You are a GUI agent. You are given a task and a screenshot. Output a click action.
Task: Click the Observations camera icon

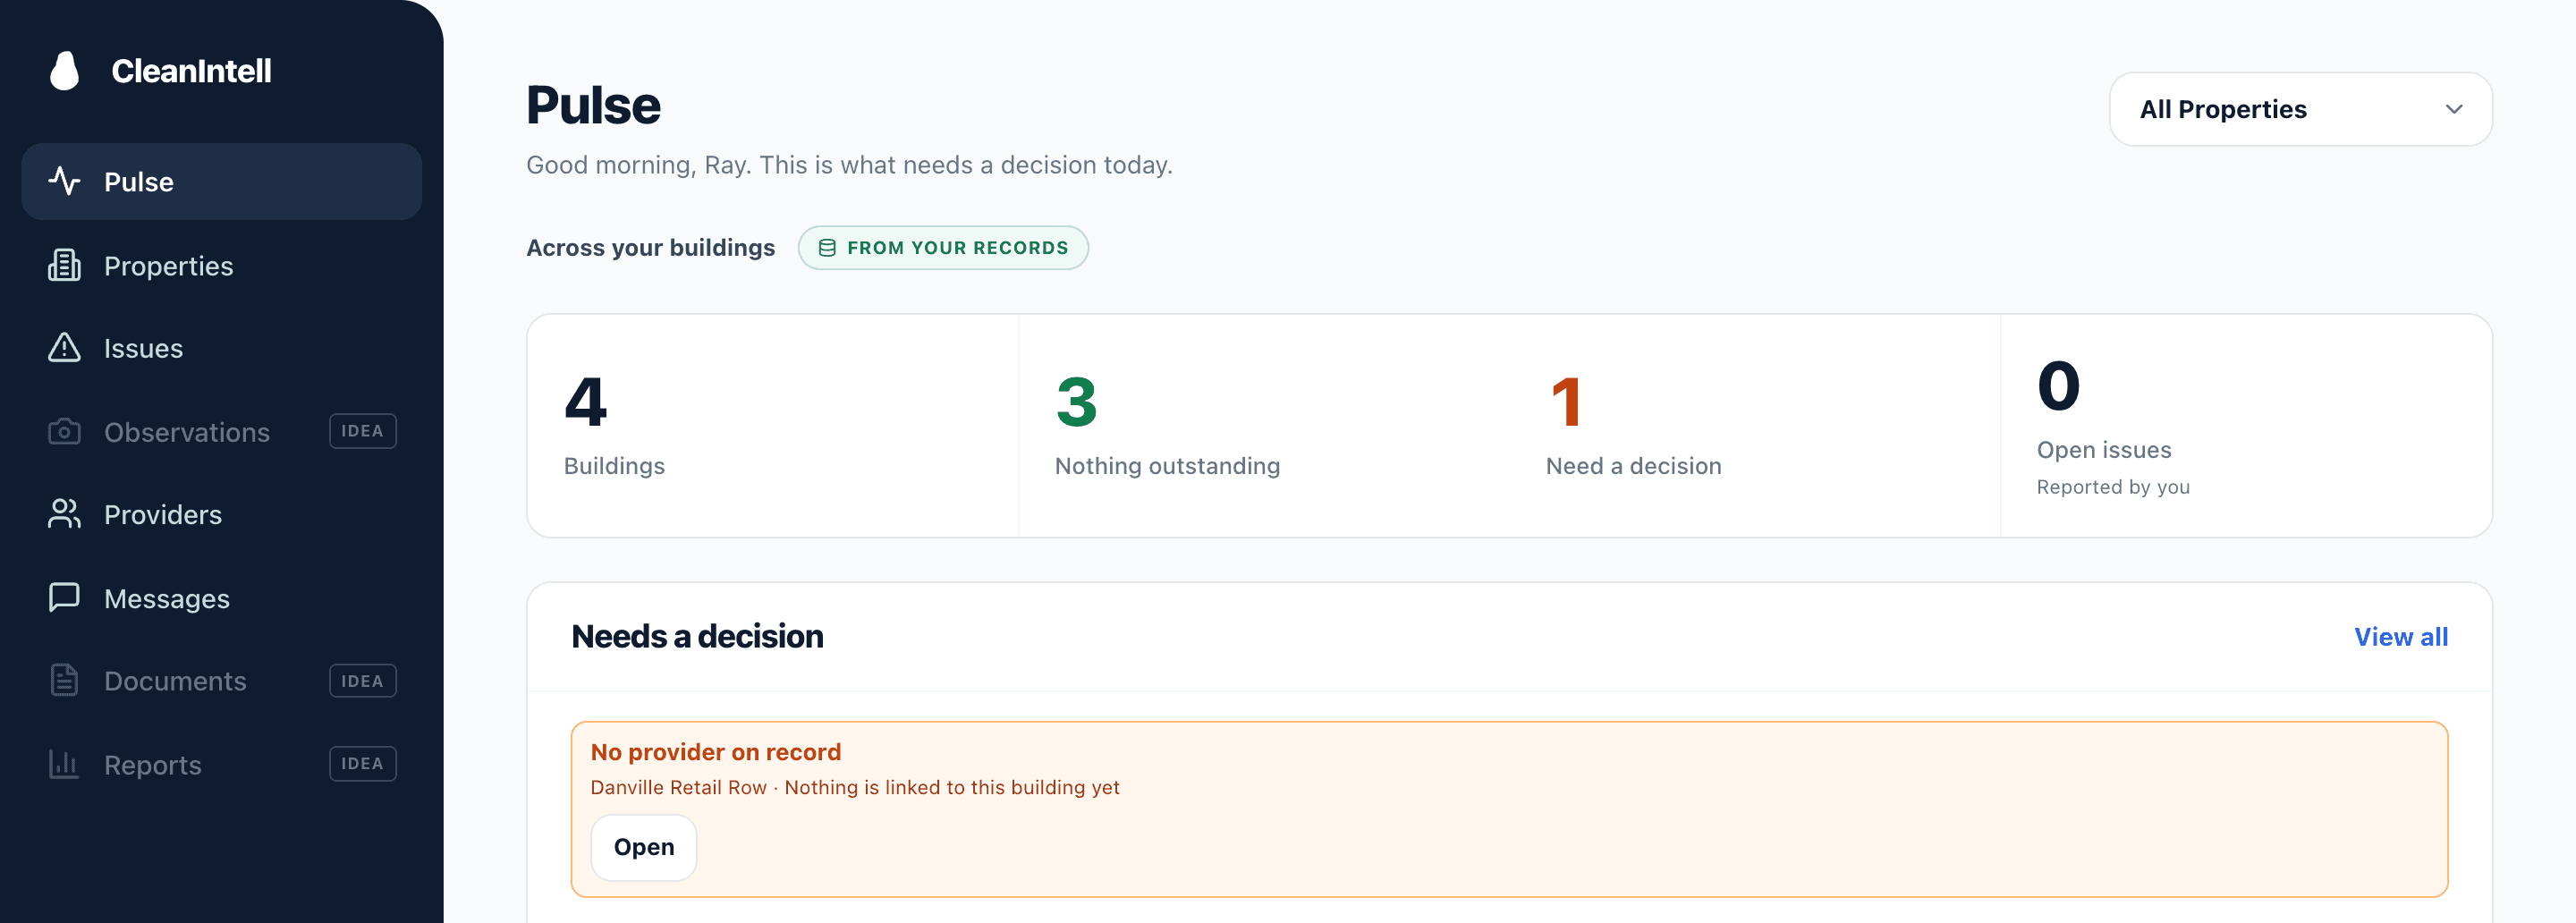coord(64,431)
